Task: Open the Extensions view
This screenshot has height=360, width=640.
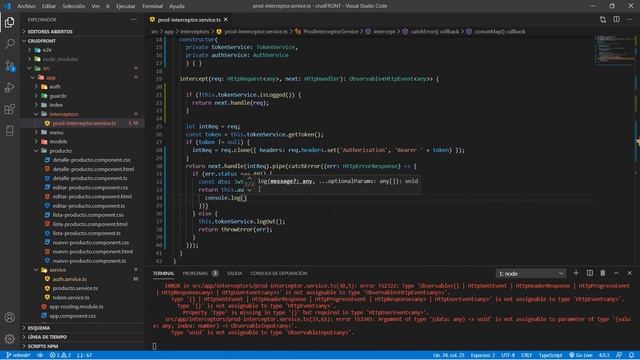Action: pyautogui.click(x=9, y=109)
